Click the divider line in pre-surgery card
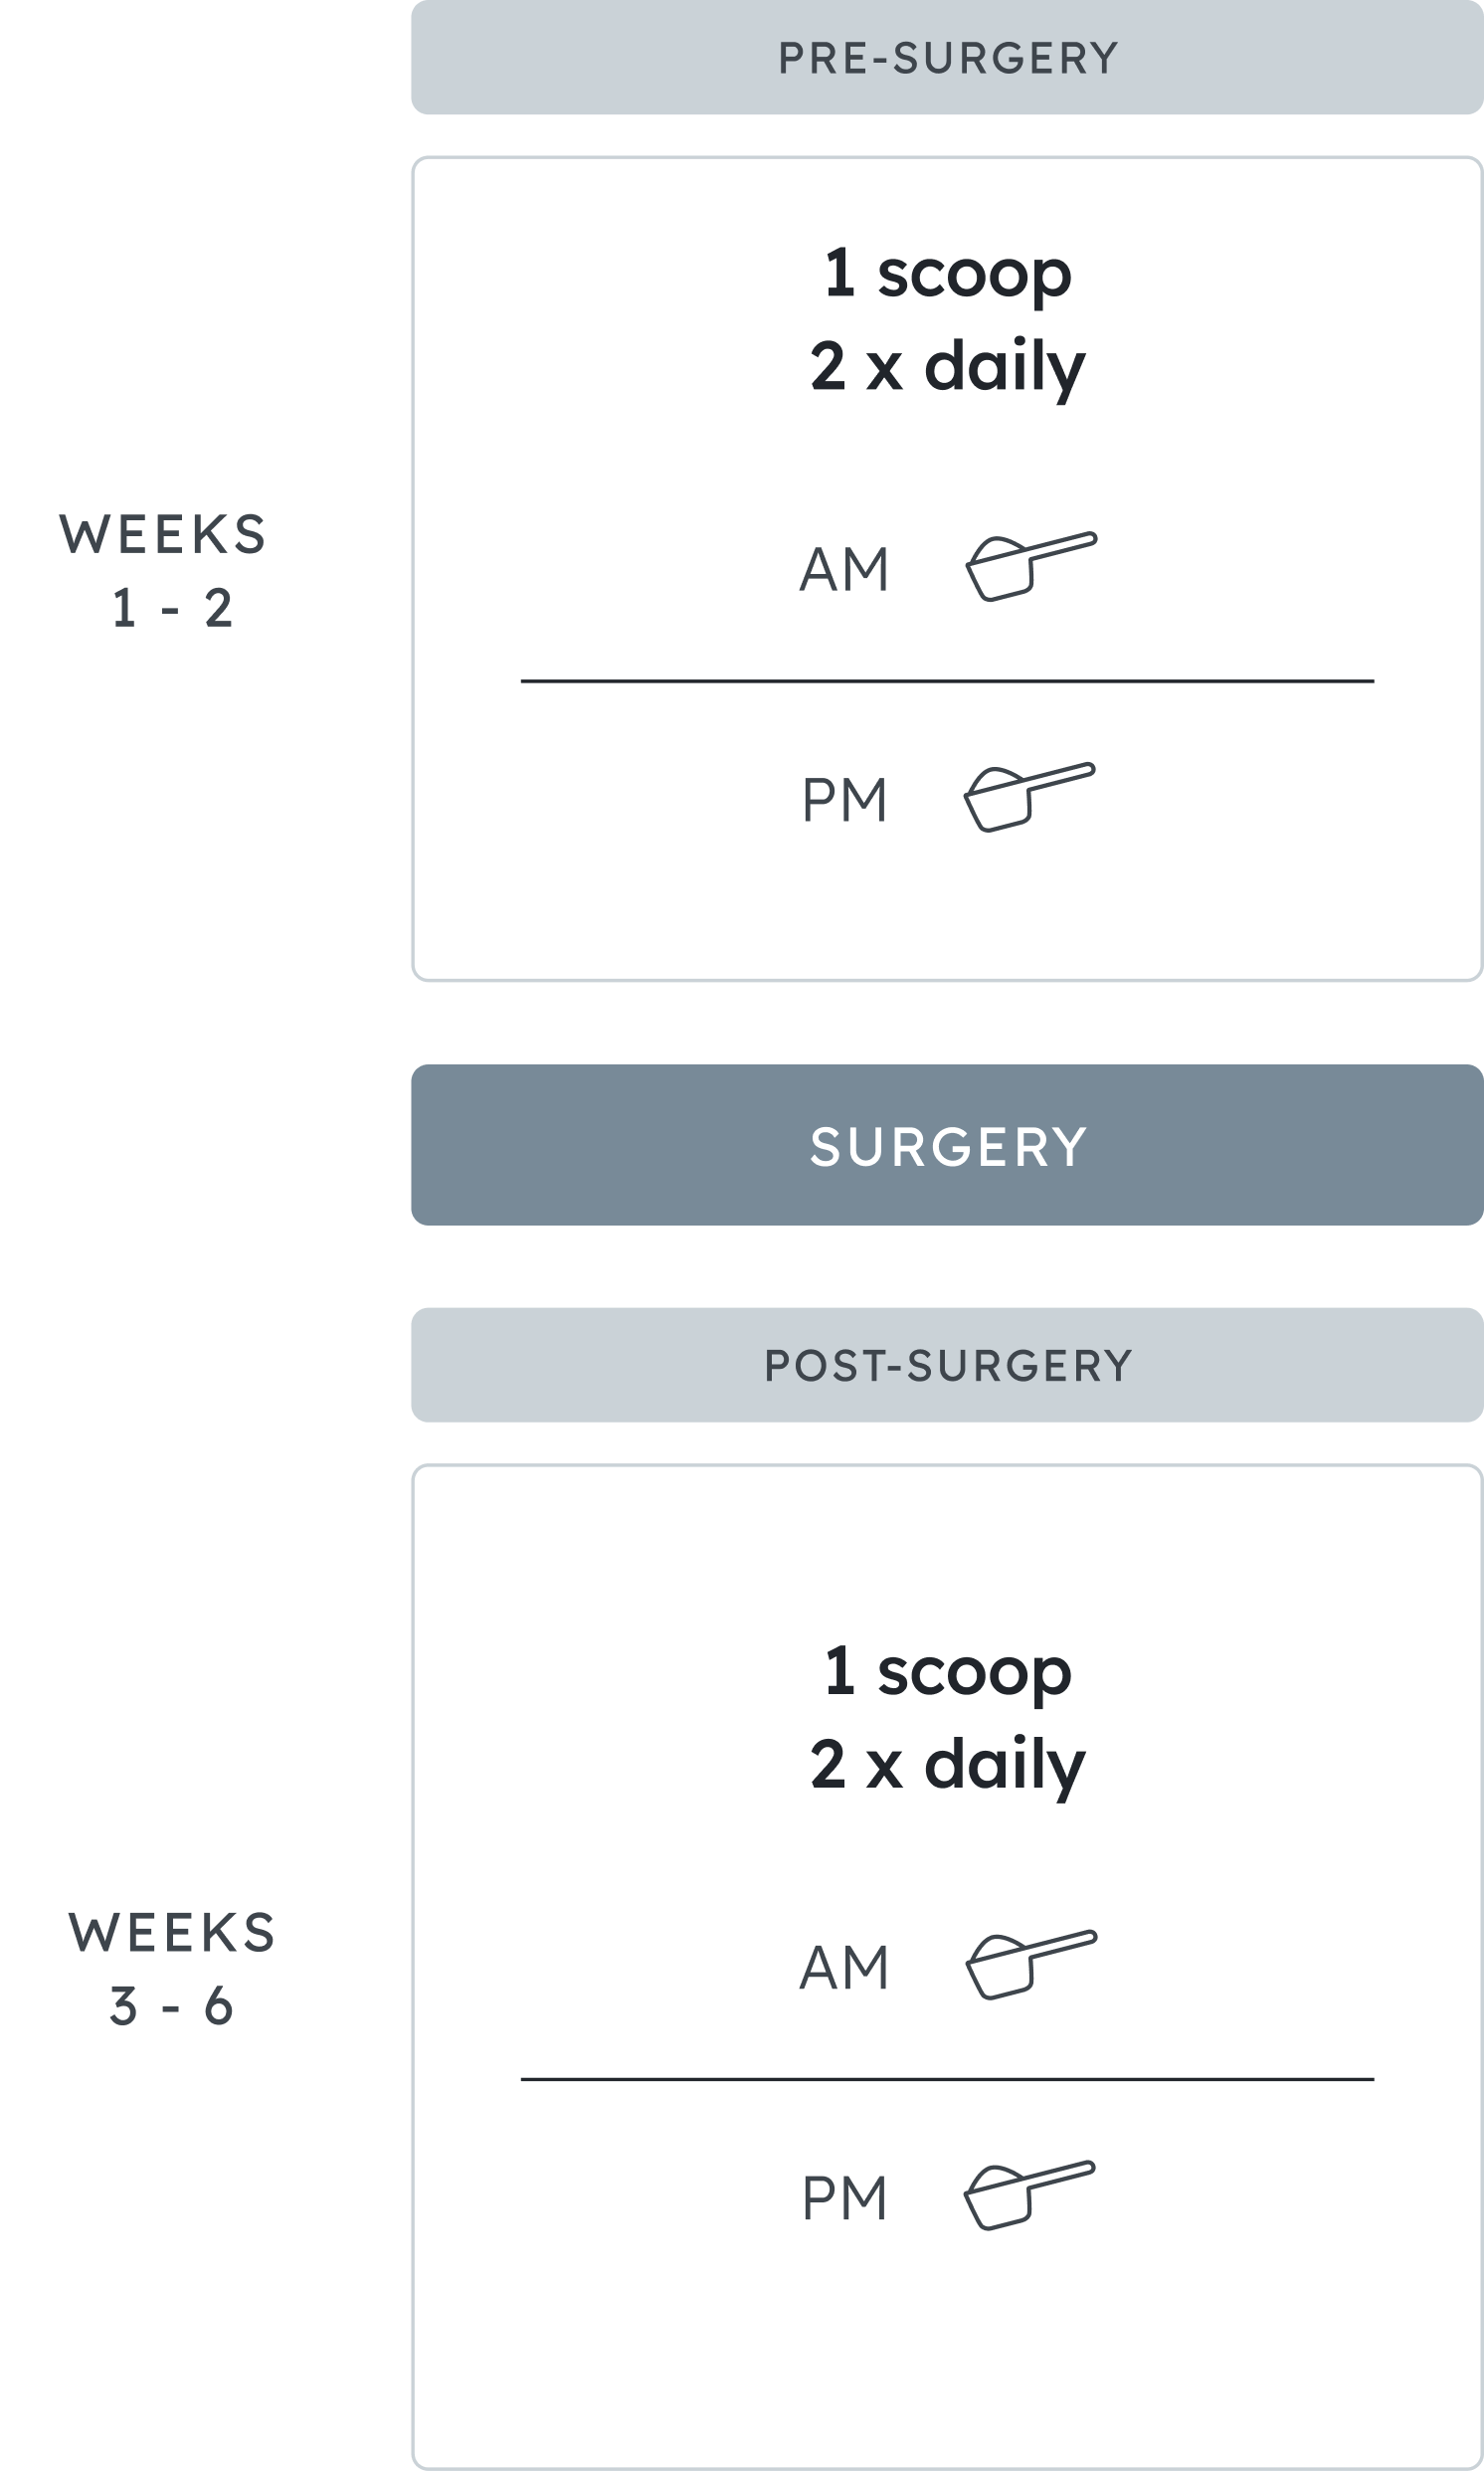This screenshot has width=1484, height=2471. coord(947,681)
